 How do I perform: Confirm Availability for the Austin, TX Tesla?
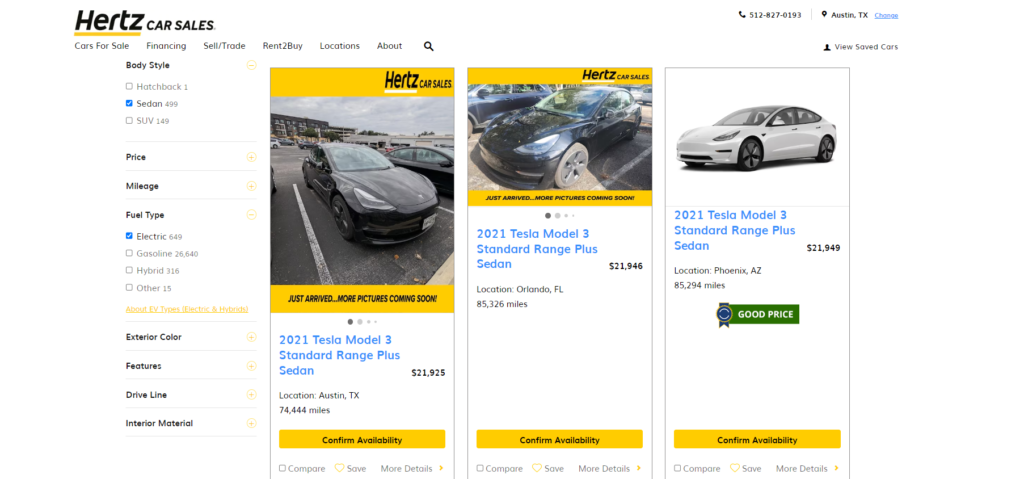click(x=362, y=439)
